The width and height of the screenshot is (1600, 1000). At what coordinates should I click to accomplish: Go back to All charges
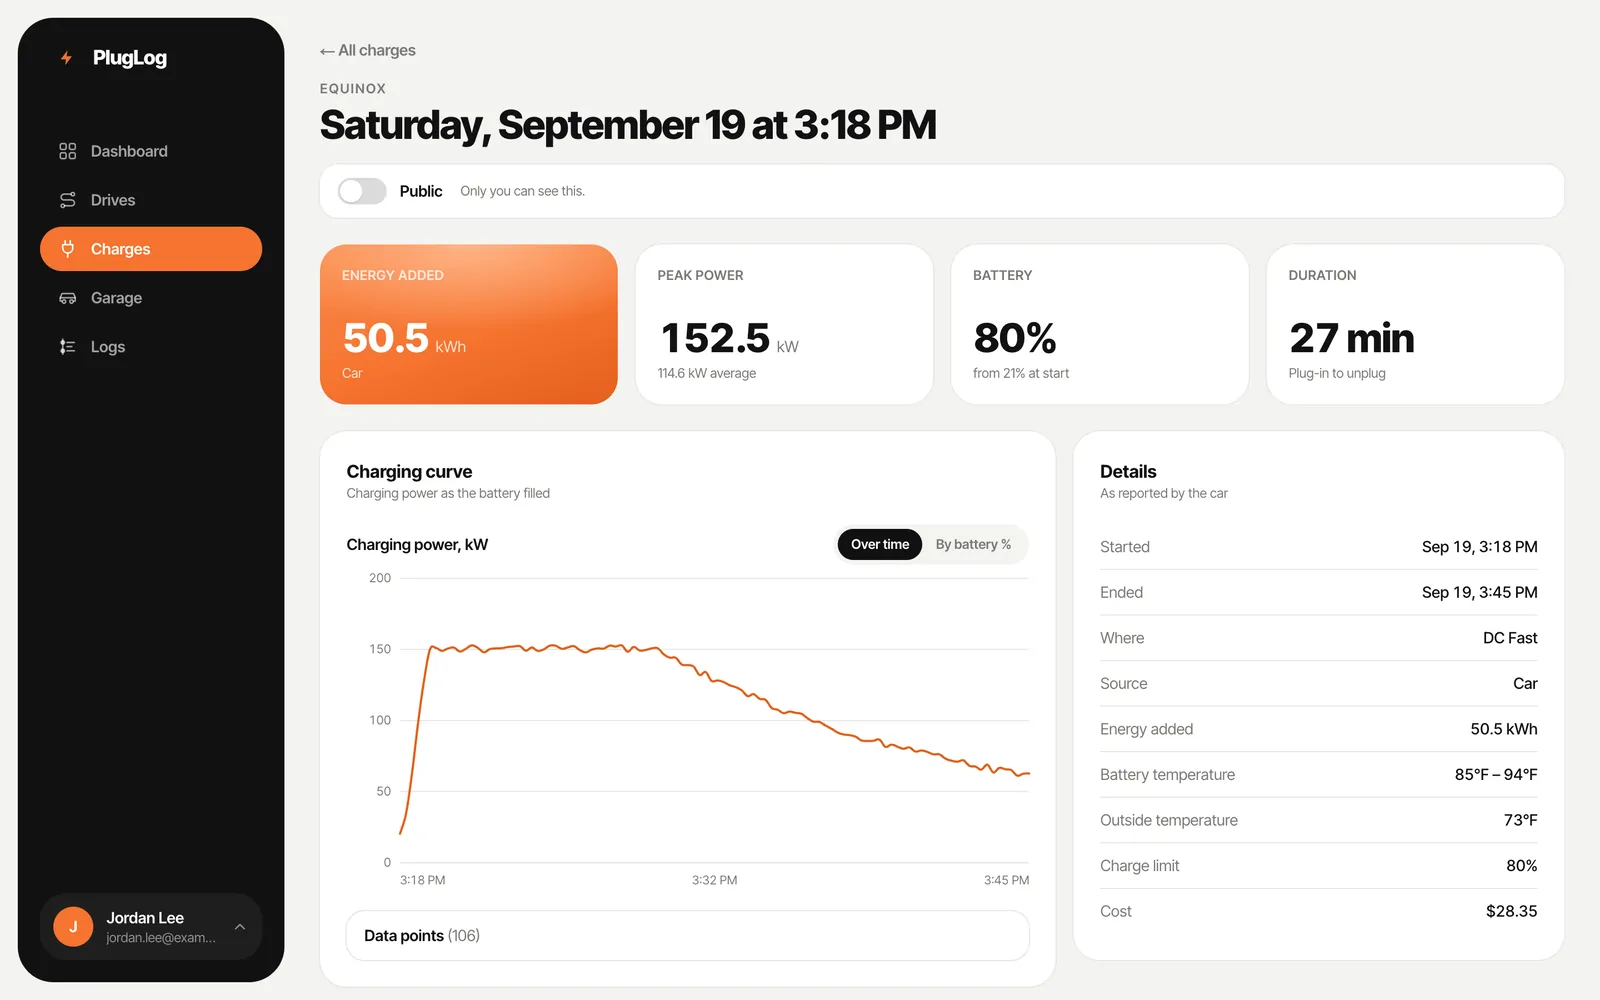tap(368, 50)
